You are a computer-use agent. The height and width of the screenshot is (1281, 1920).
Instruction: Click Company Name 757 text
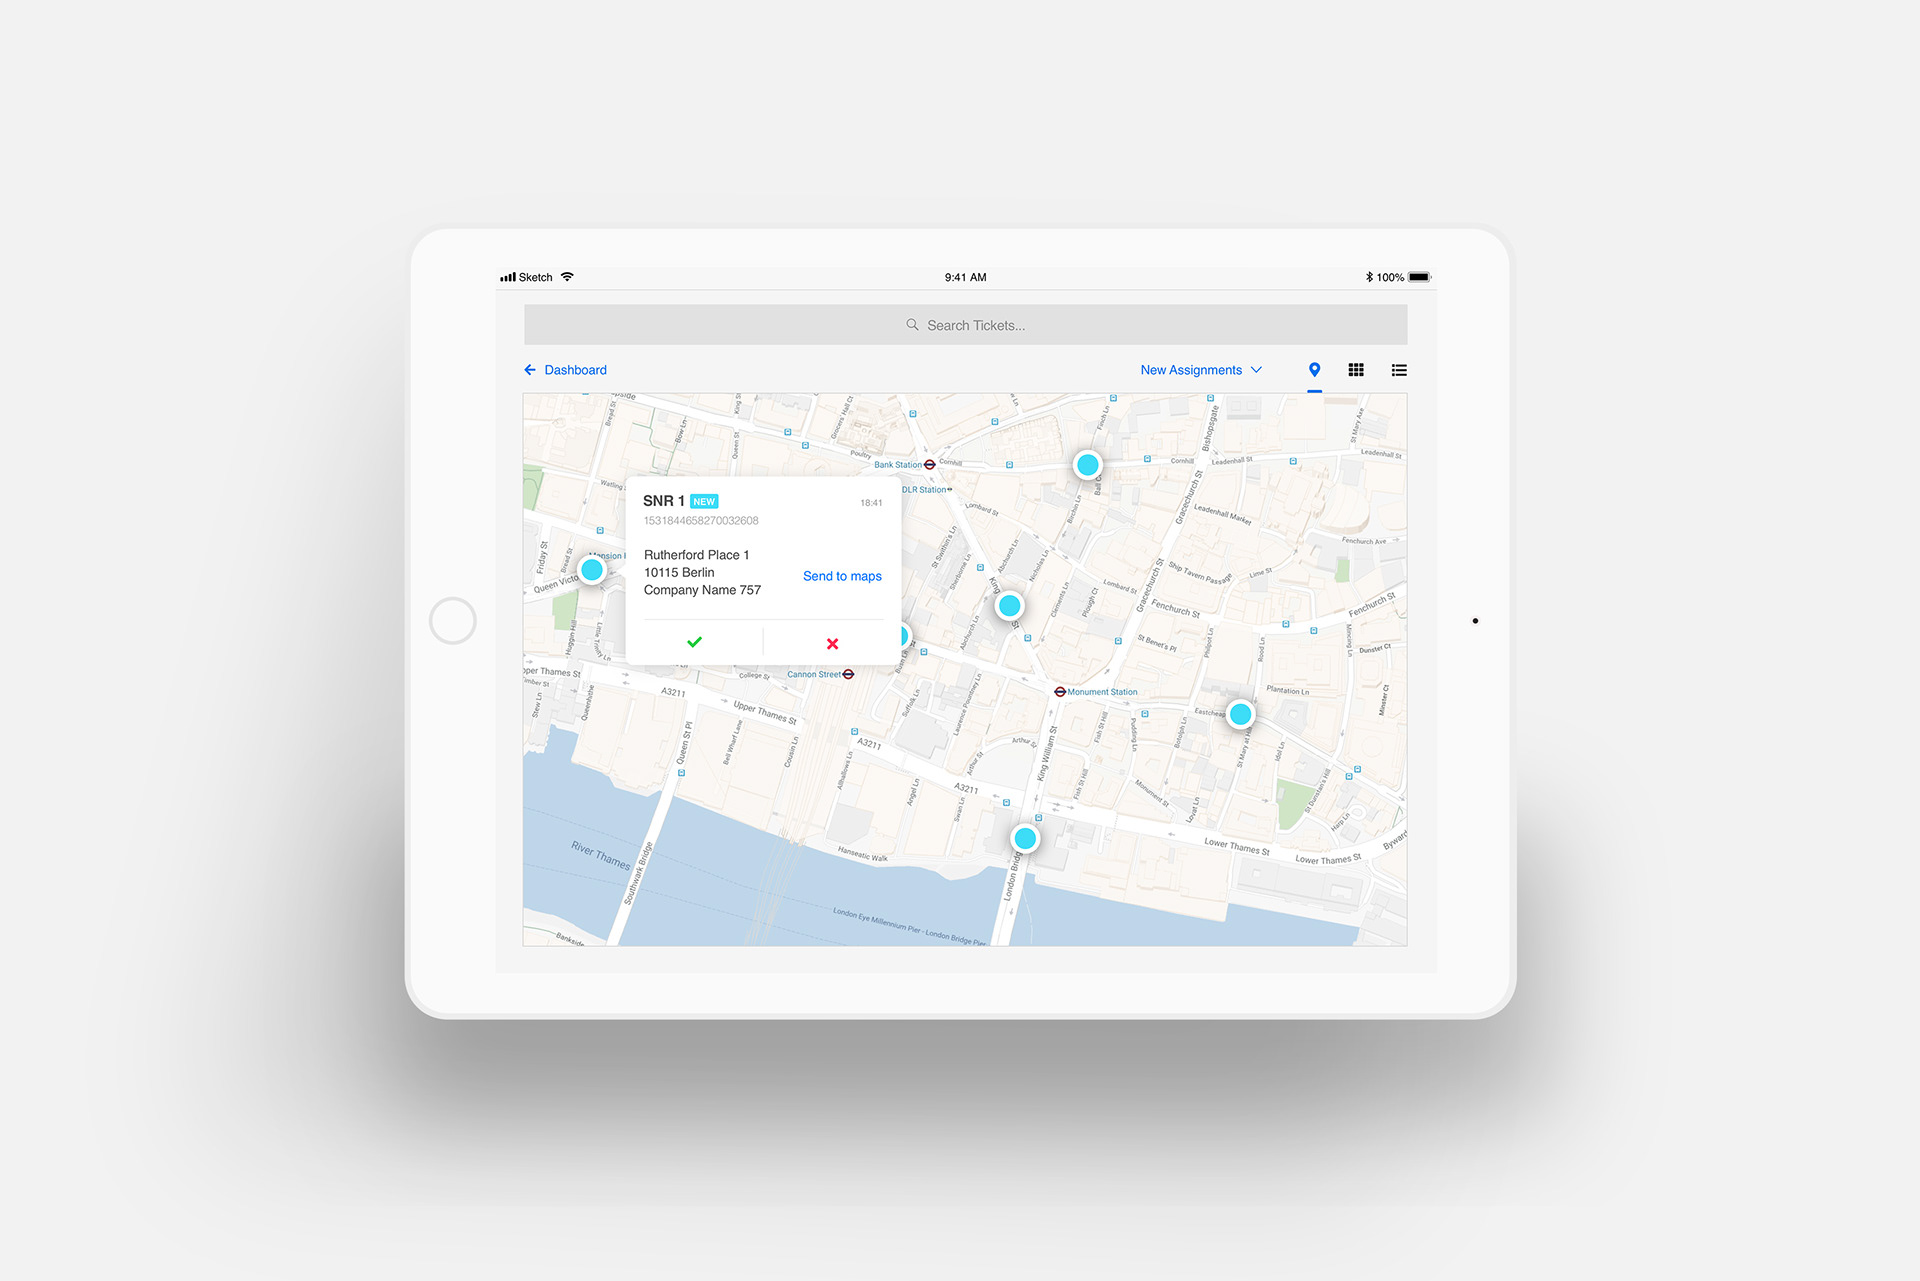point(702,590)
